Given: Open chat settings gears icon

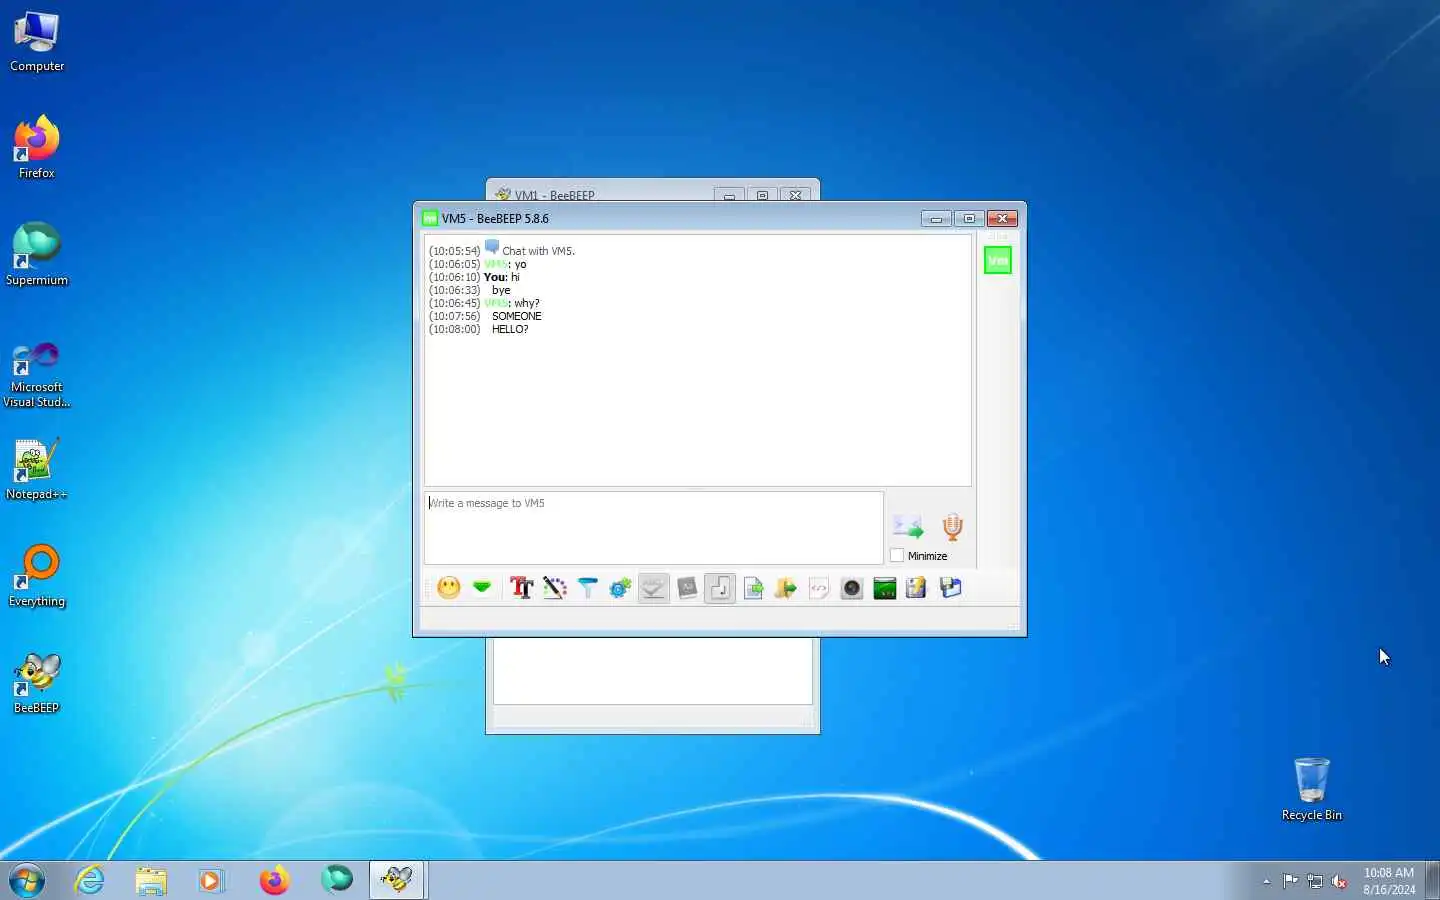Looking at the screenshot, I should click(620, 588).
